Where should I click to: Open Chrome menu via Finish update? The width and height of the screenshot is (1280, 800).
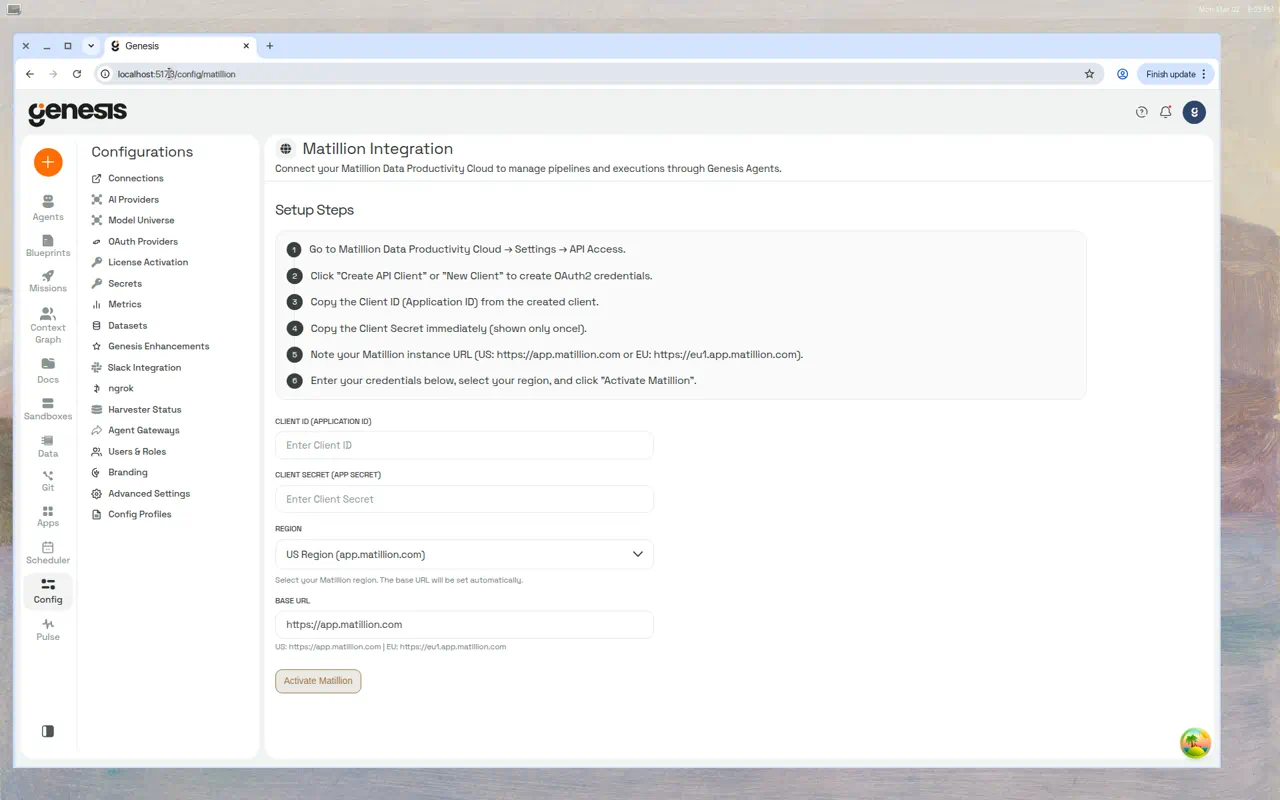[x=1175, y=74]
